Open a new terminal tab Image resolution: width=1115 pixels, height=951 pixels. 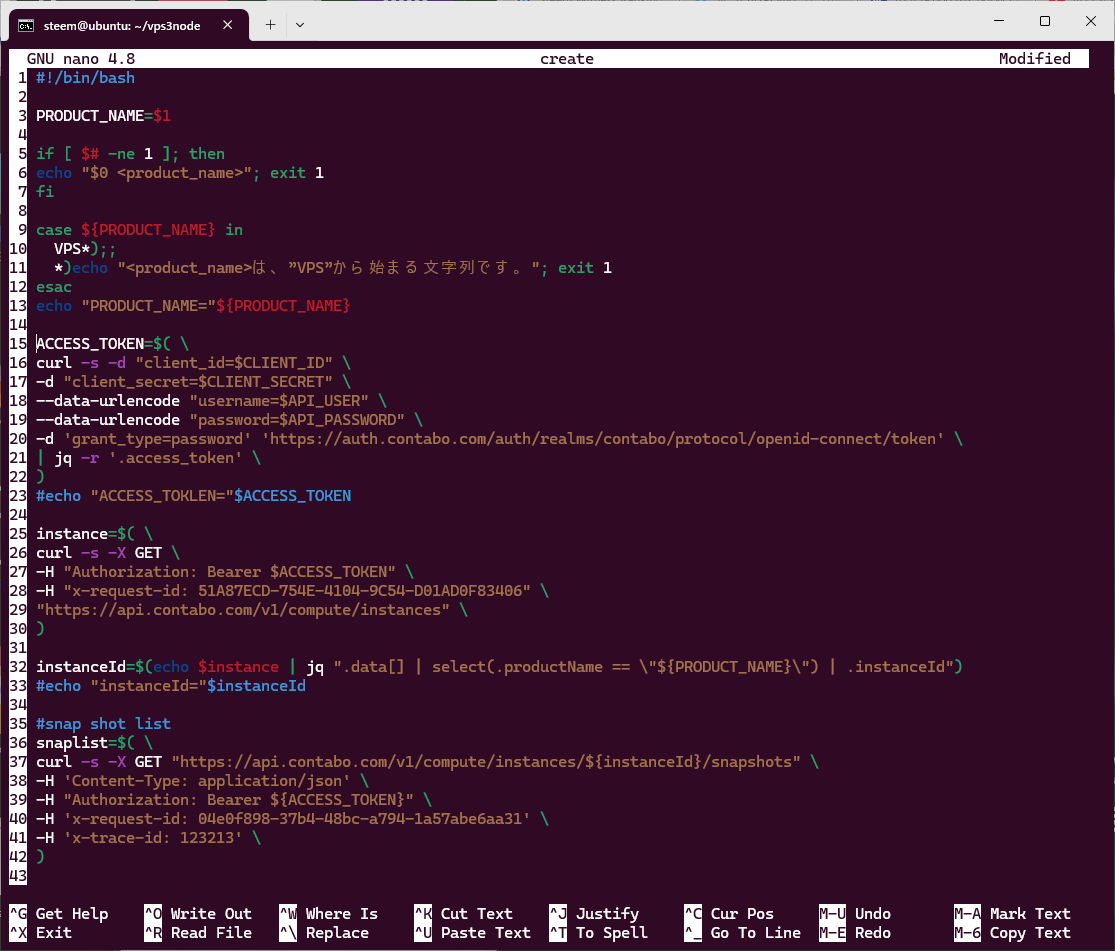point(270,25)
